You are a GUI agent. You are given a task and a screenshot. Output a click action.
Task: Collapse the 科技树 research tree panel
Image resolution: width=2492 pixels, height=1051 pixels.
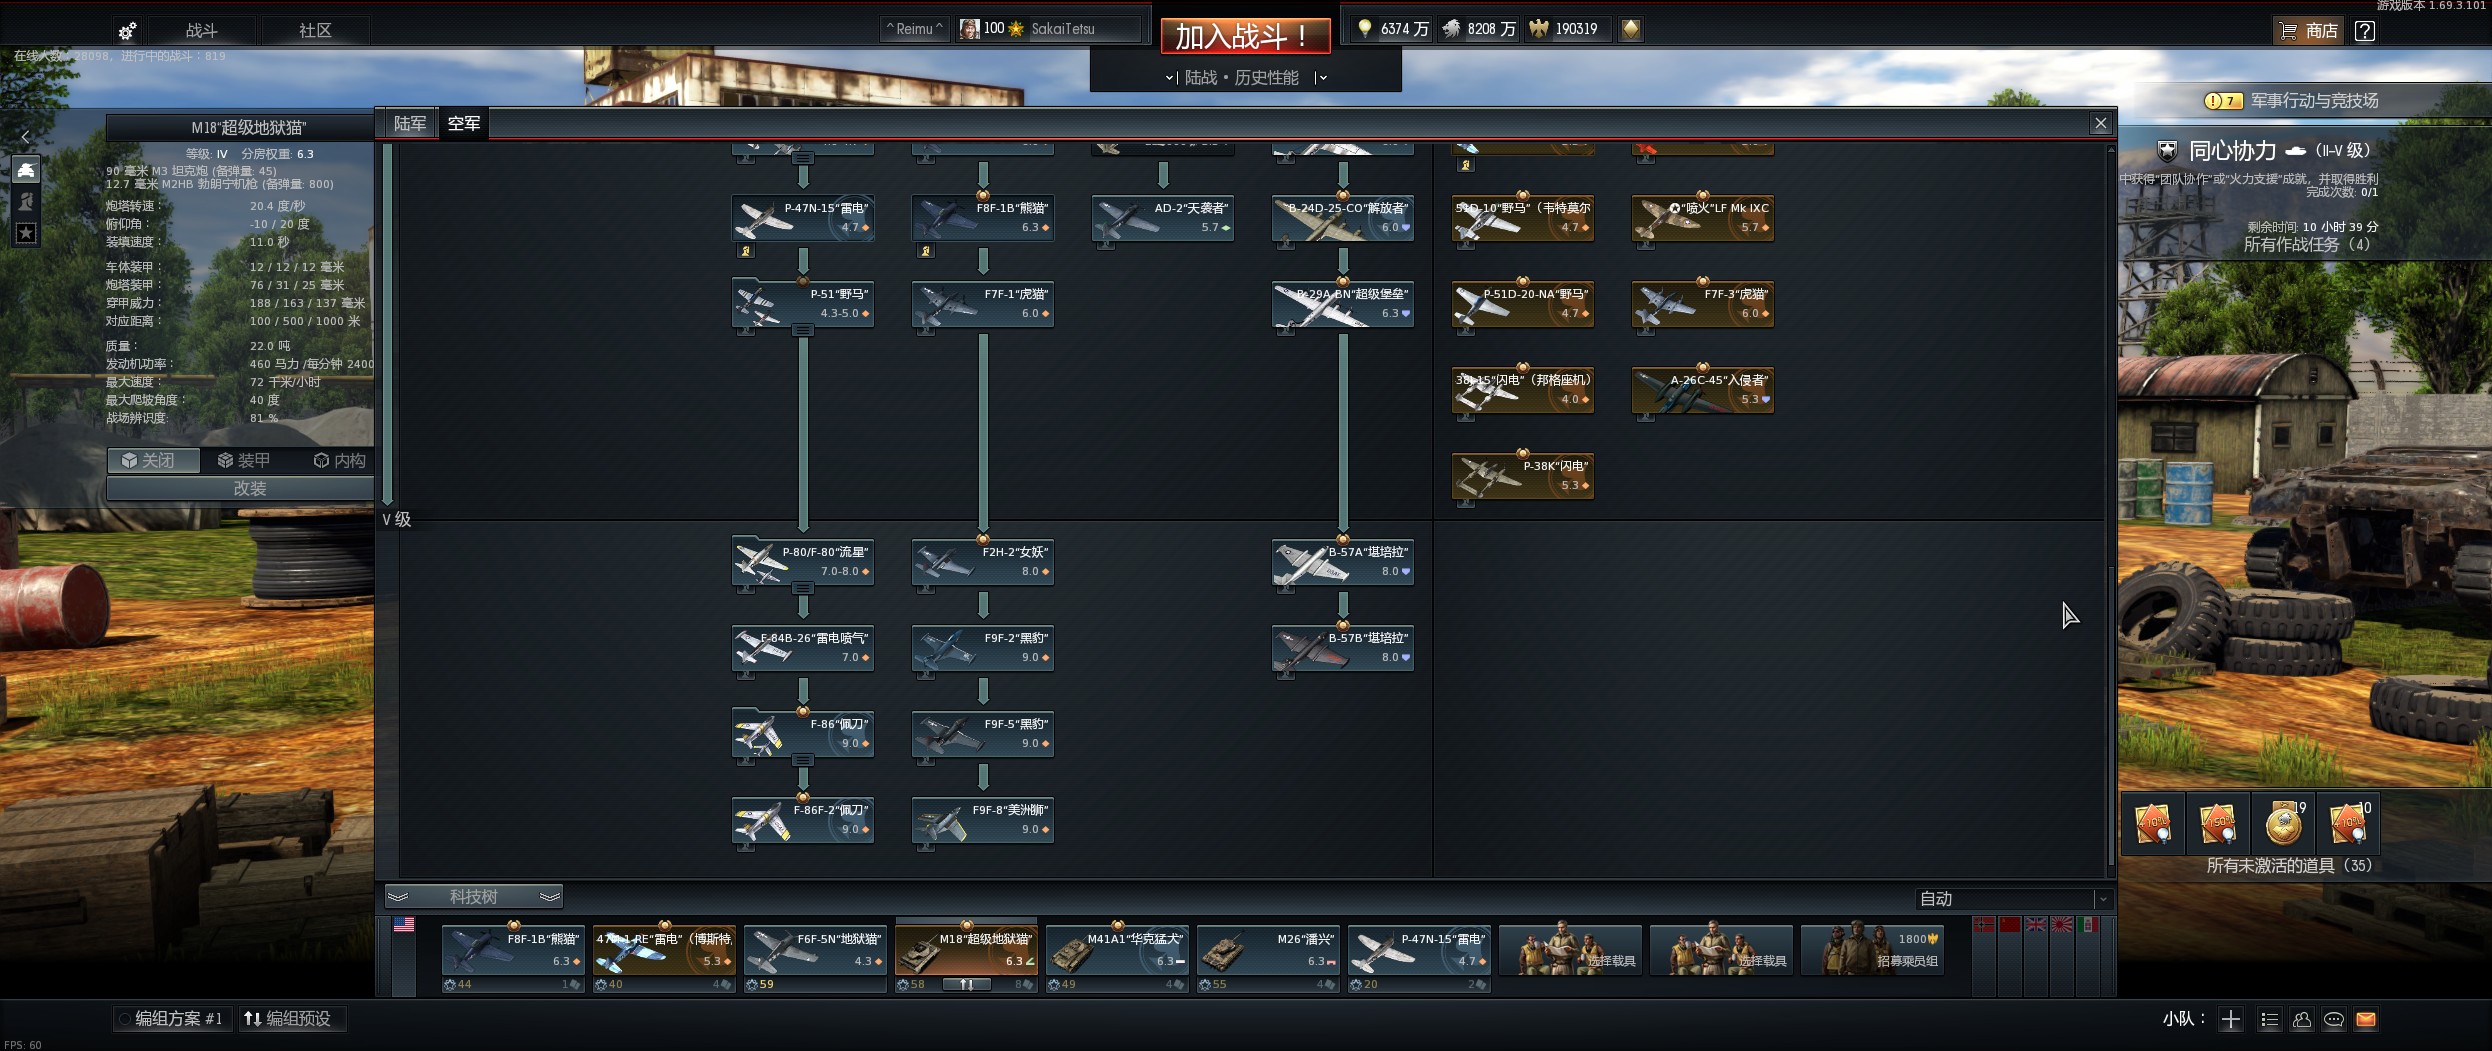click(474, 897)
